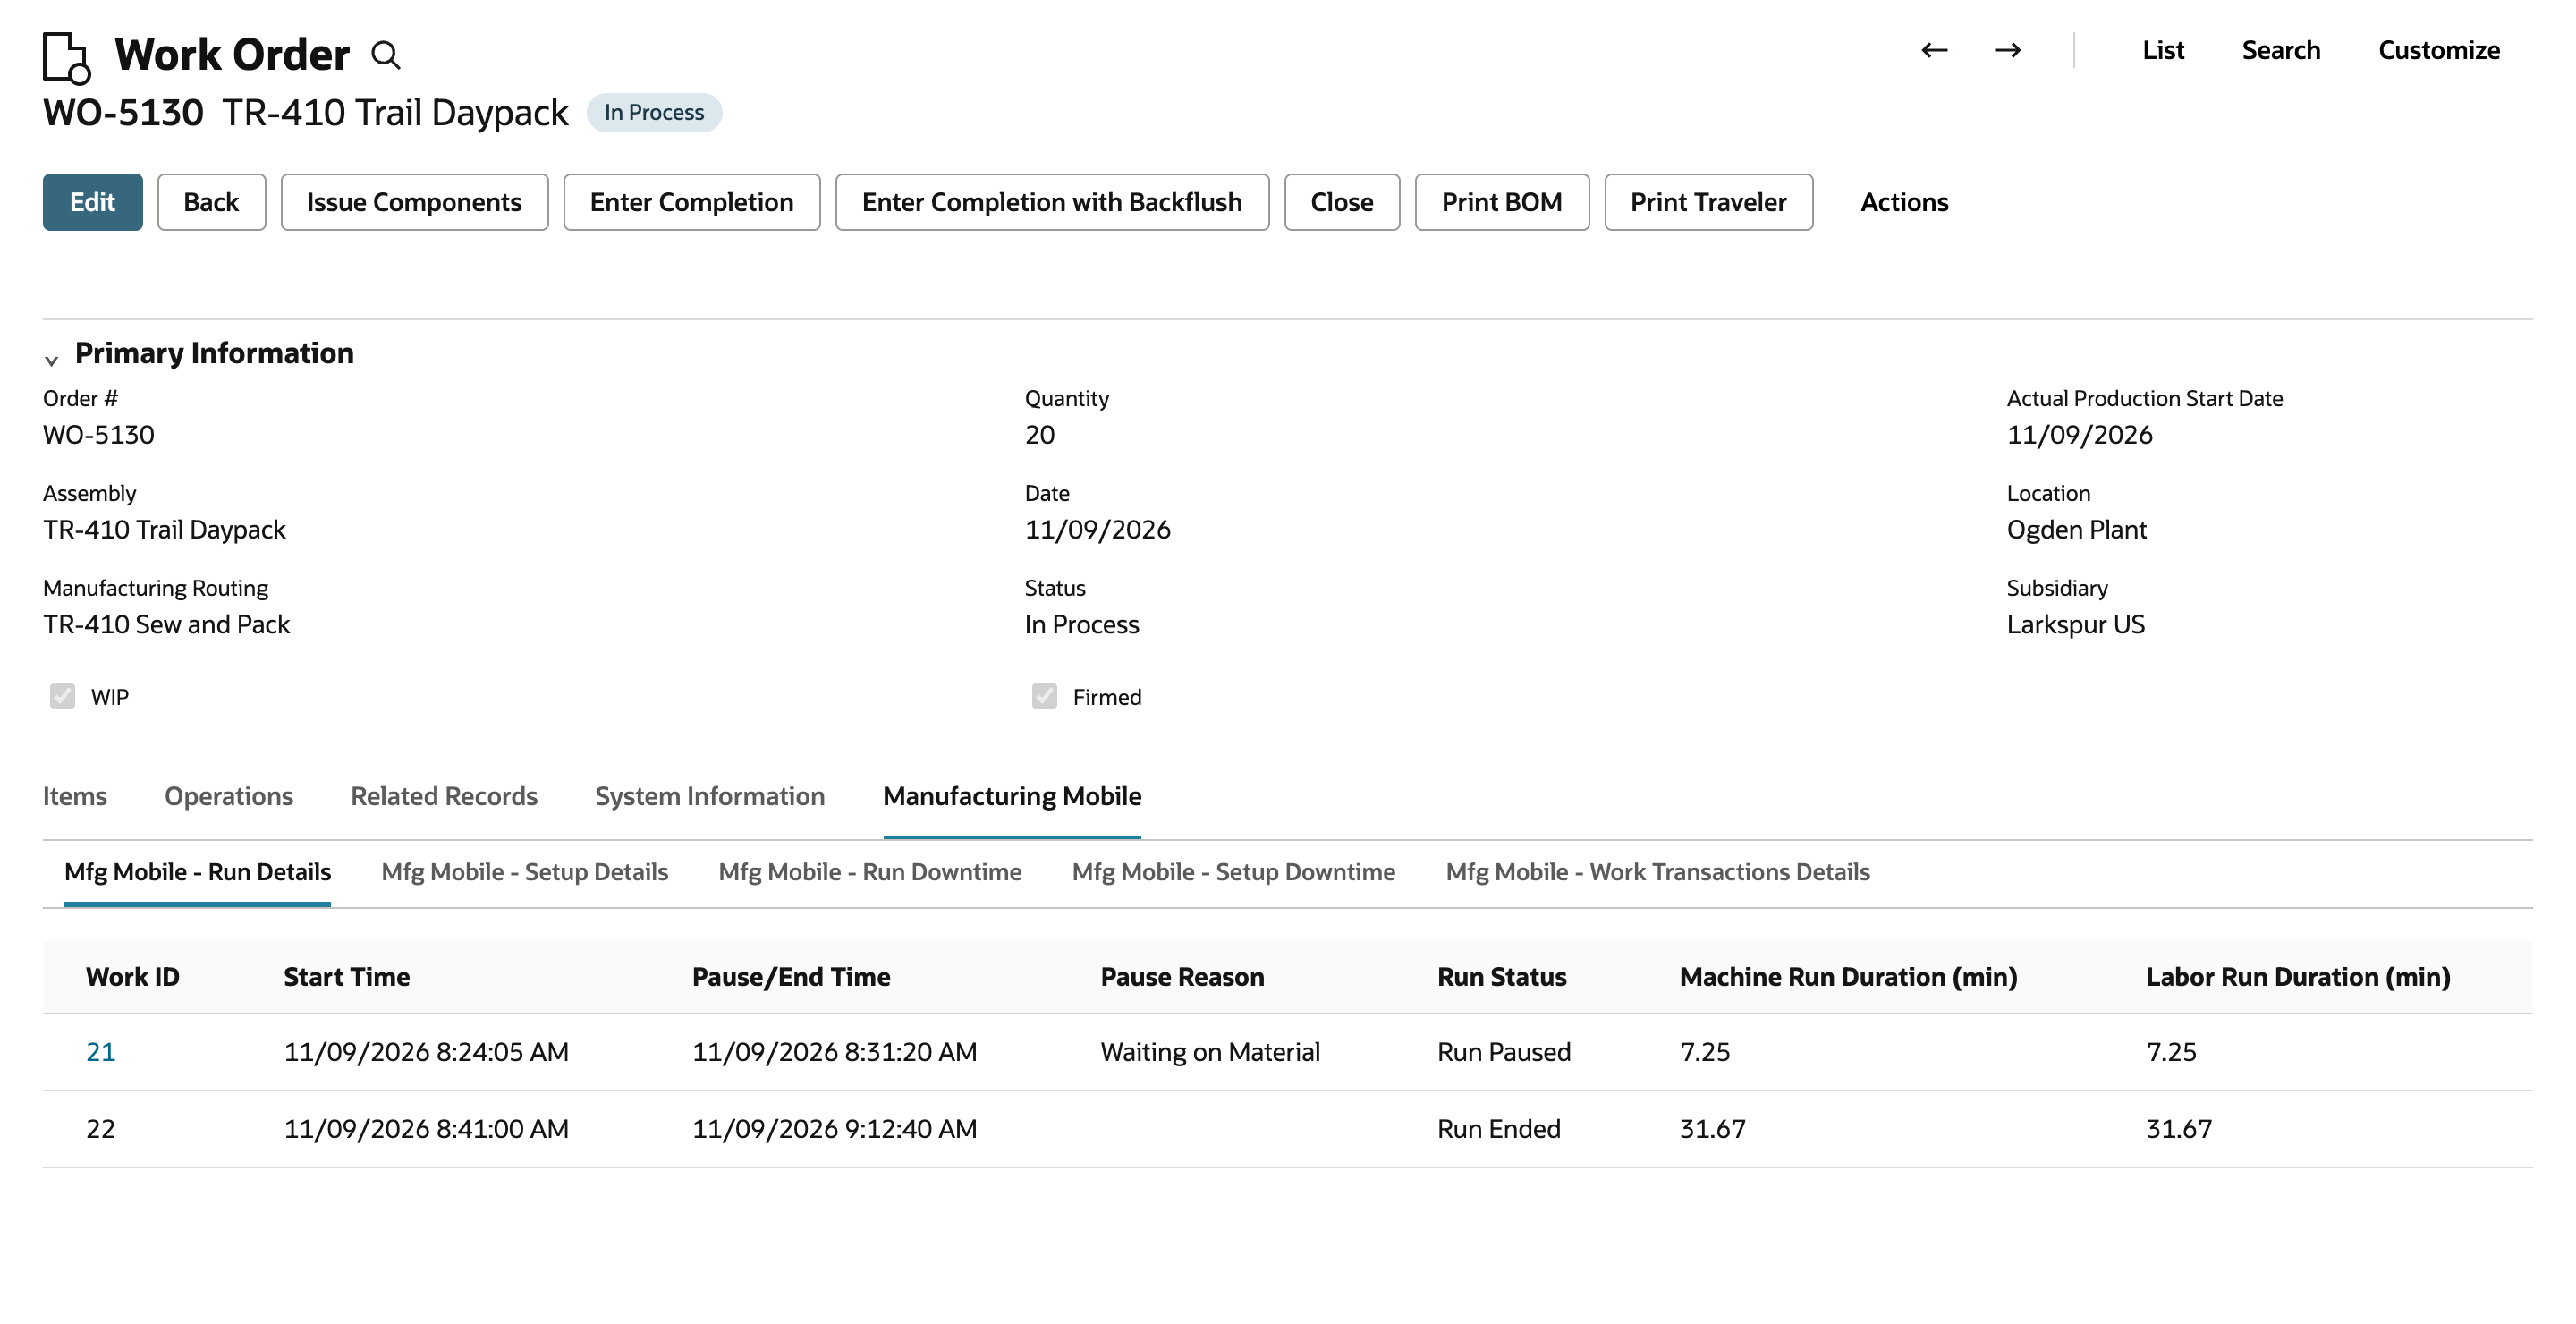This screenshot has height=1324, width=2576.
Task: Click 'Run Ended' status cell
Action: (x=1499, y=1129)
